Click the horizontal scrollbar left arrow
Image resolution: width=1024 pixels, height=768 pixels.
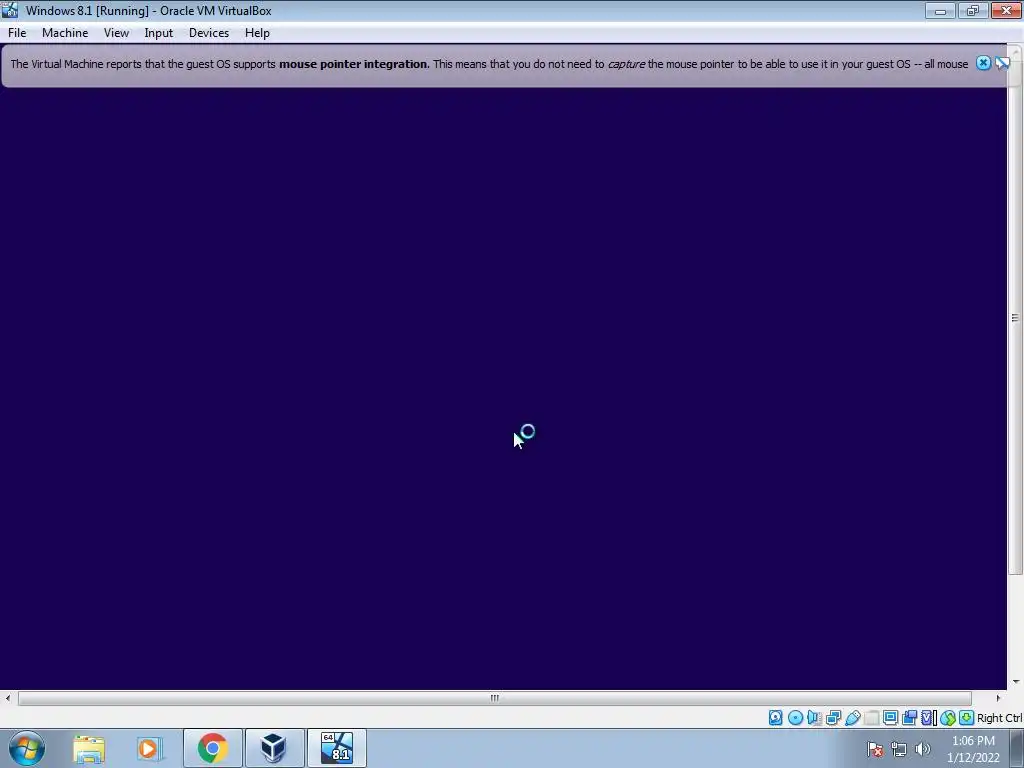click(8, 697)
